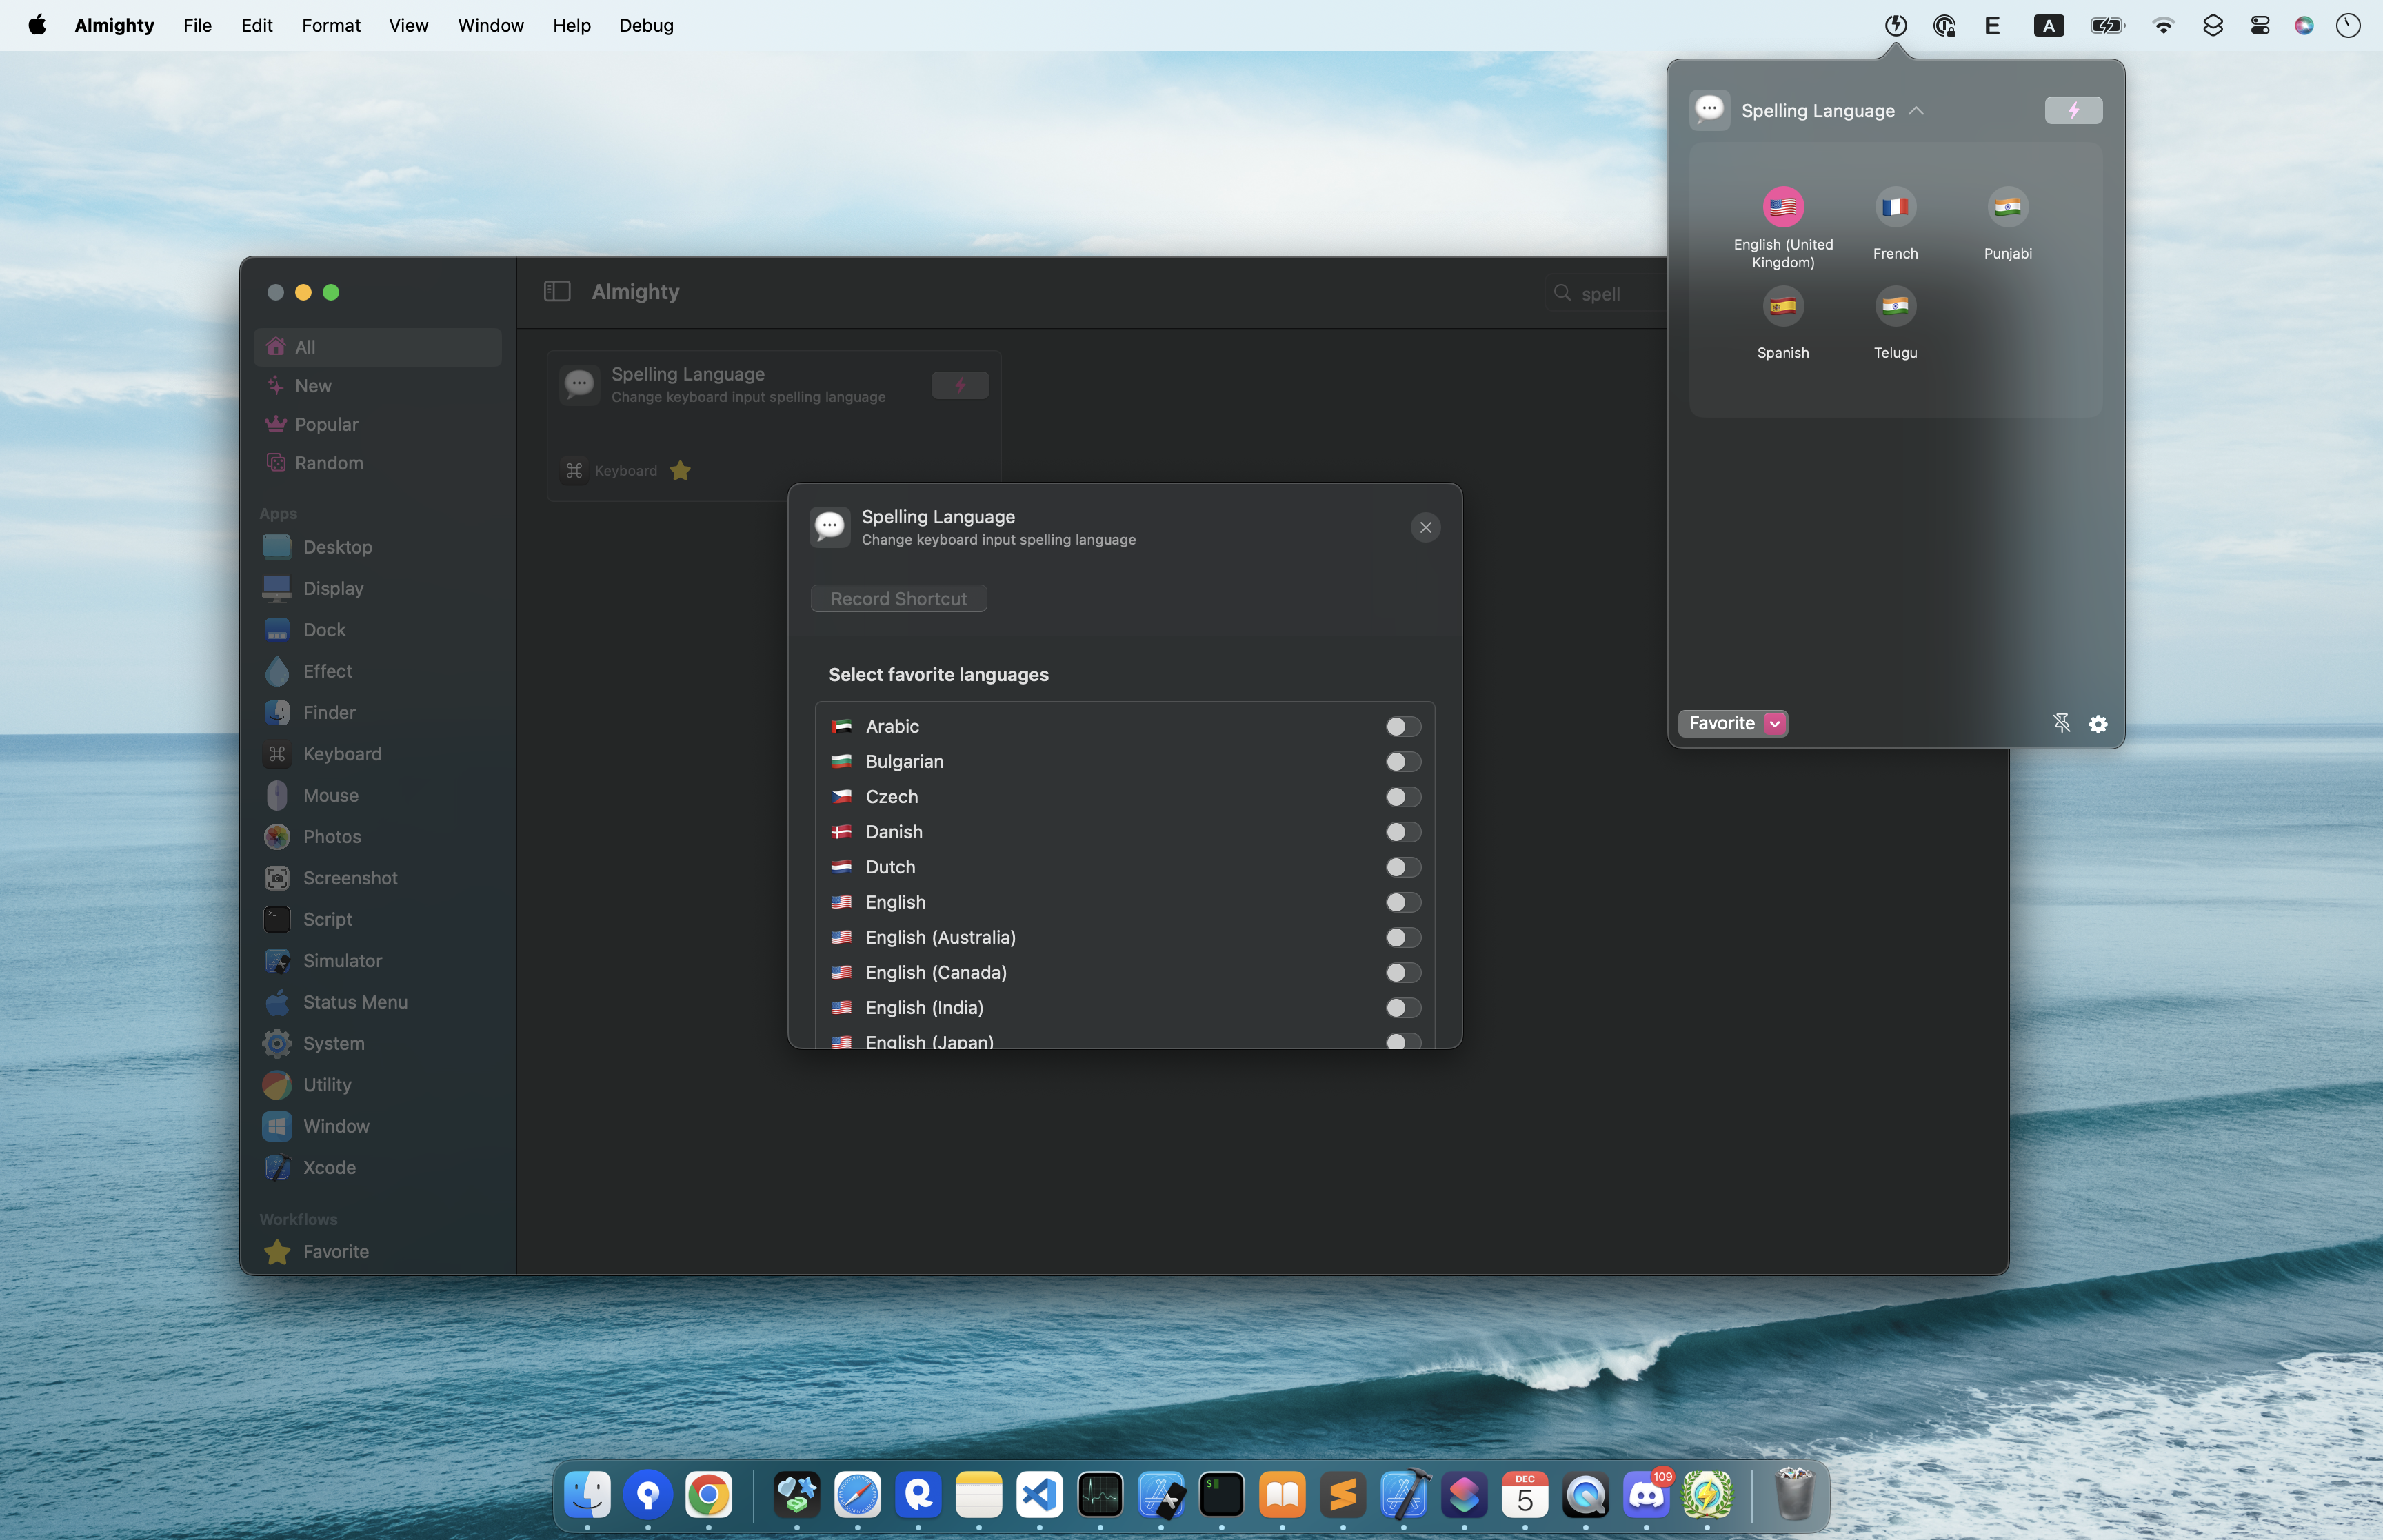This screenshot has height=1540, width=2383.
Task: Choose the Spanish flag in popover
Action: click(1783, 306)
